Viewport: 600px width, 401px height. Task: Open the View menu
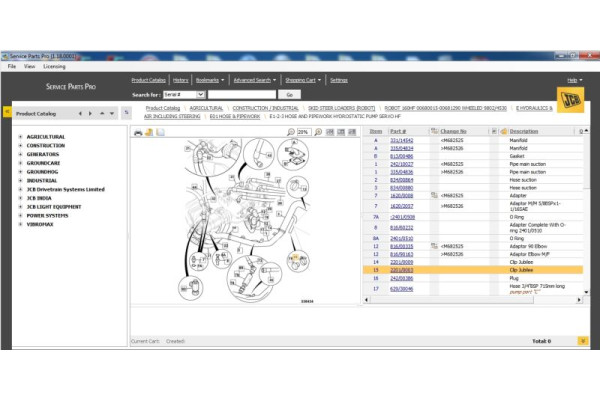click(x=29, y=66)
